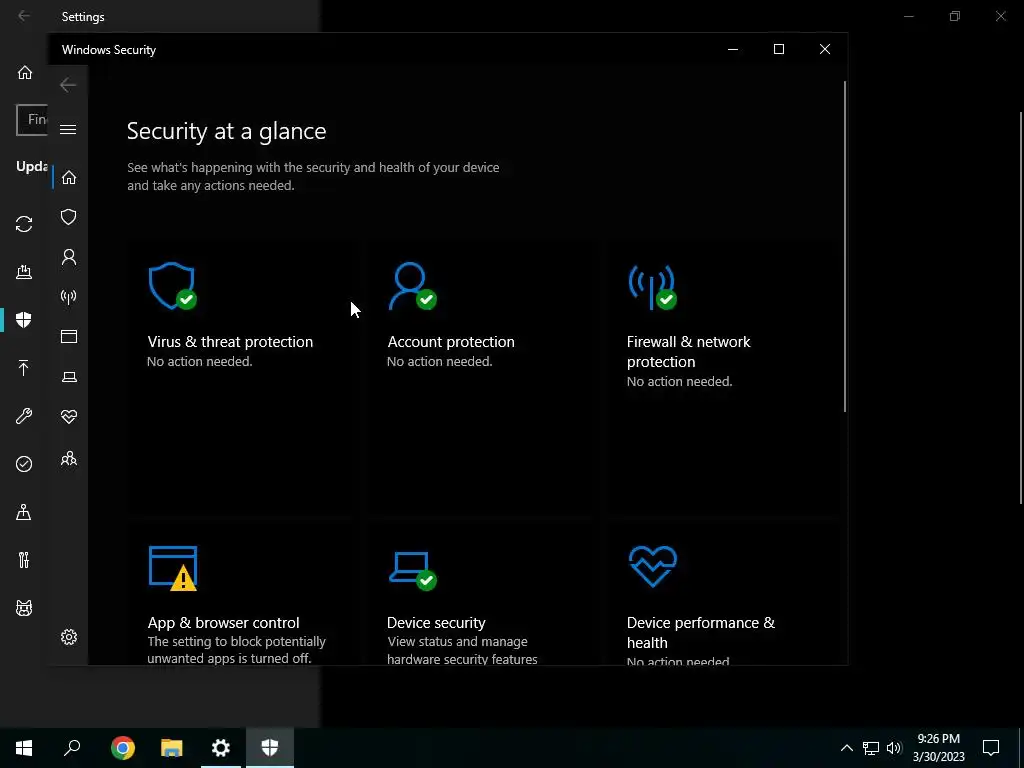Open network status tray icon

(871, 748)
